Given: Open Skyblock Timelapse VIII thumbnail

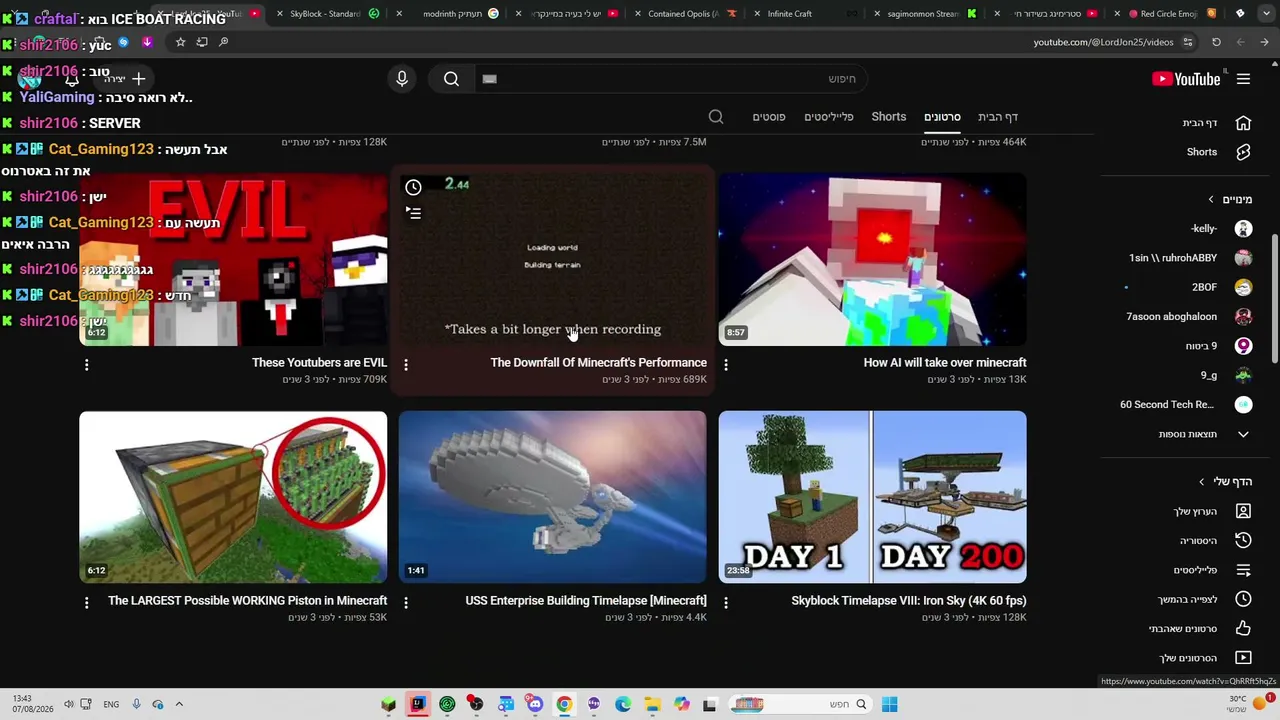Looking at the screenshot, I should click(872, 497).
